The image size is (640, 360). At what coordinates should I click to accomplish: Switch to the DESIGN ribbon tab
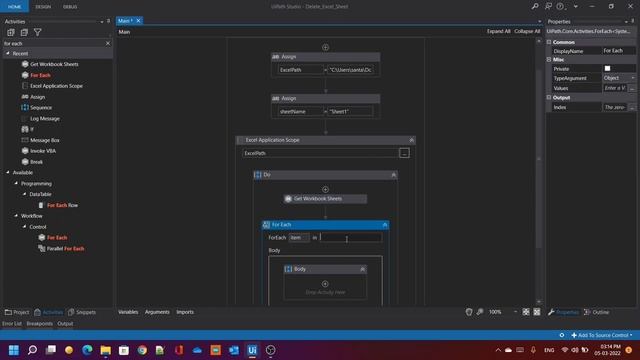pyautogui.click(x=43, y=7)
